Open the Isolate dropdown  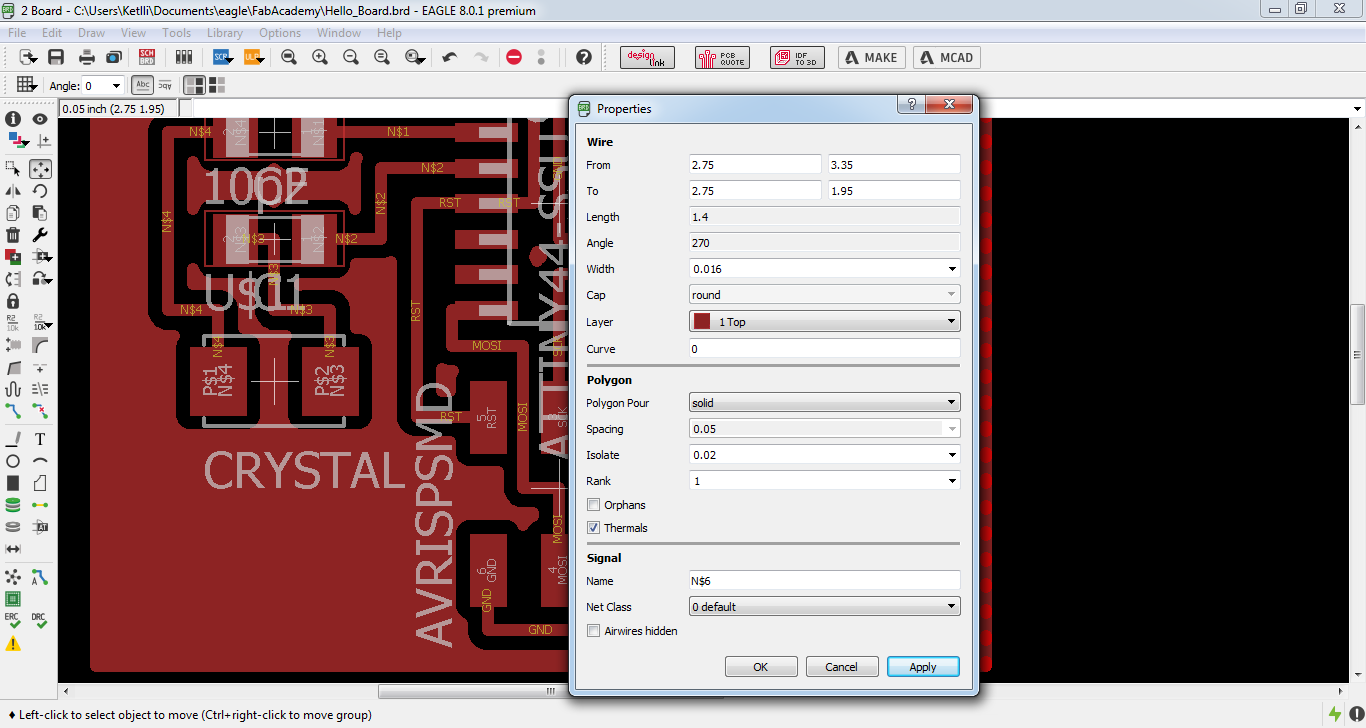coord(952,455)
